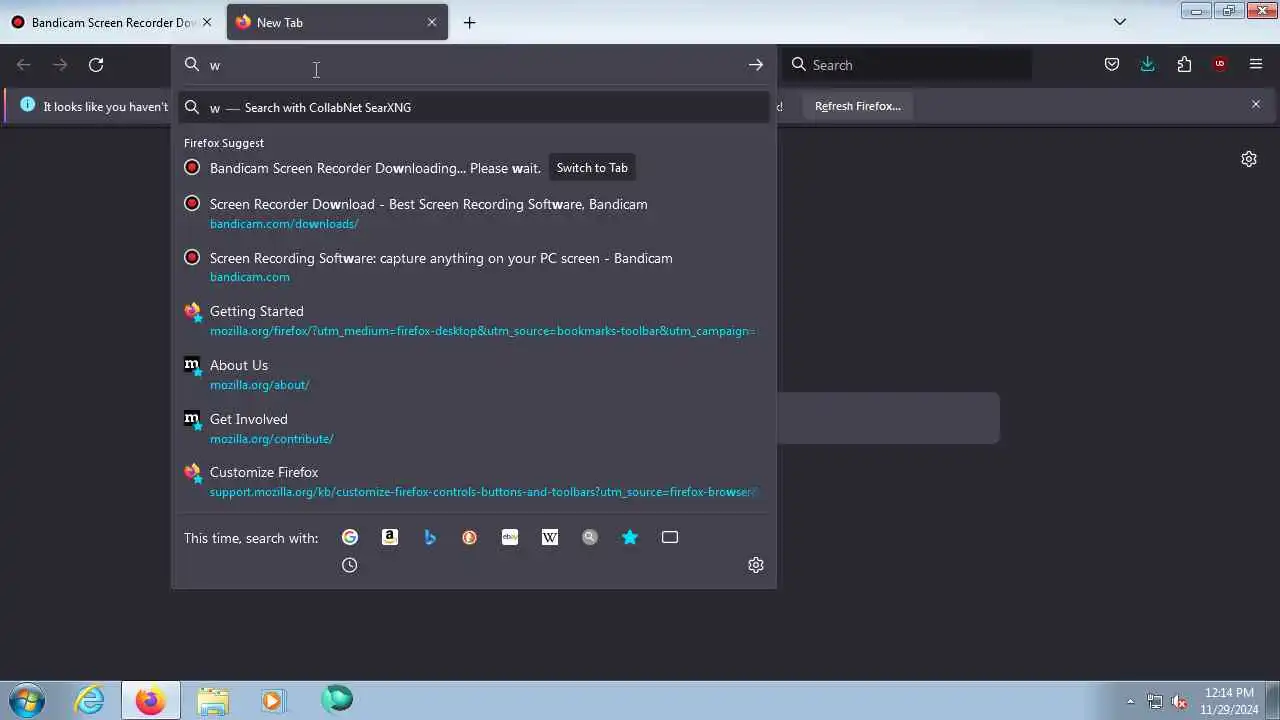Dismiss the notification bar
This screenshot has width=1280, height=720.
[x=1256, y=104]
